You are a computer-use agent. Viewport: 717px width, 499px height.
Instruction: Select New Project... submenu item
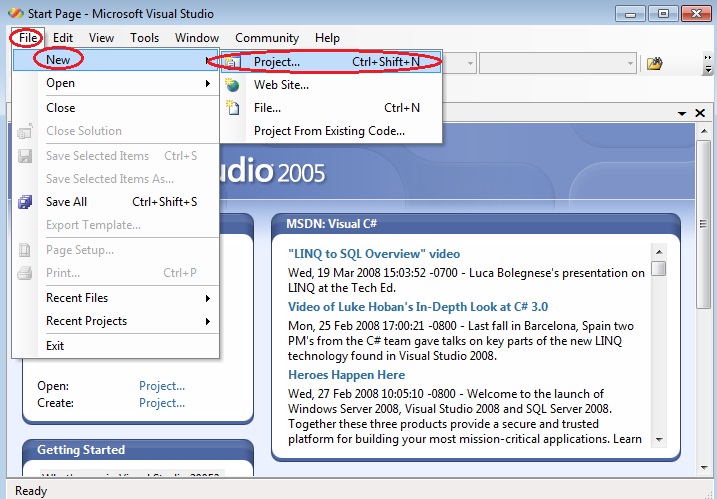(x=331, y=62)
